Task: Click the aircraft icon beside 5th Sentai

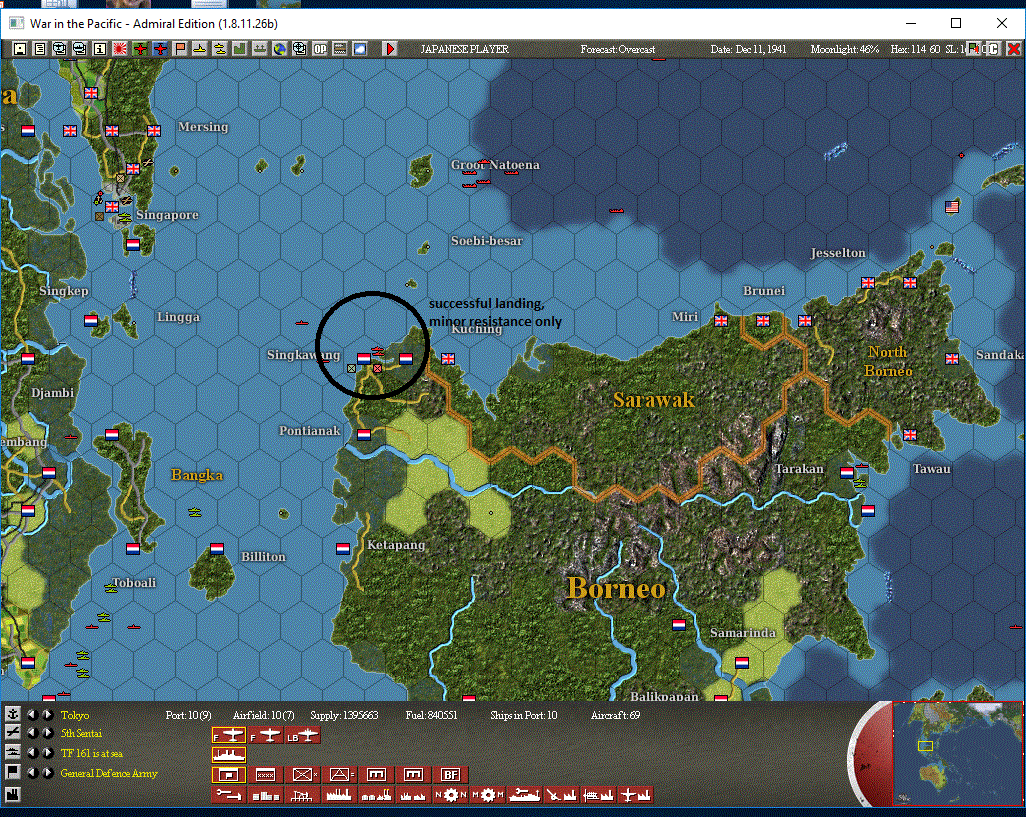Action: [12, 733]
